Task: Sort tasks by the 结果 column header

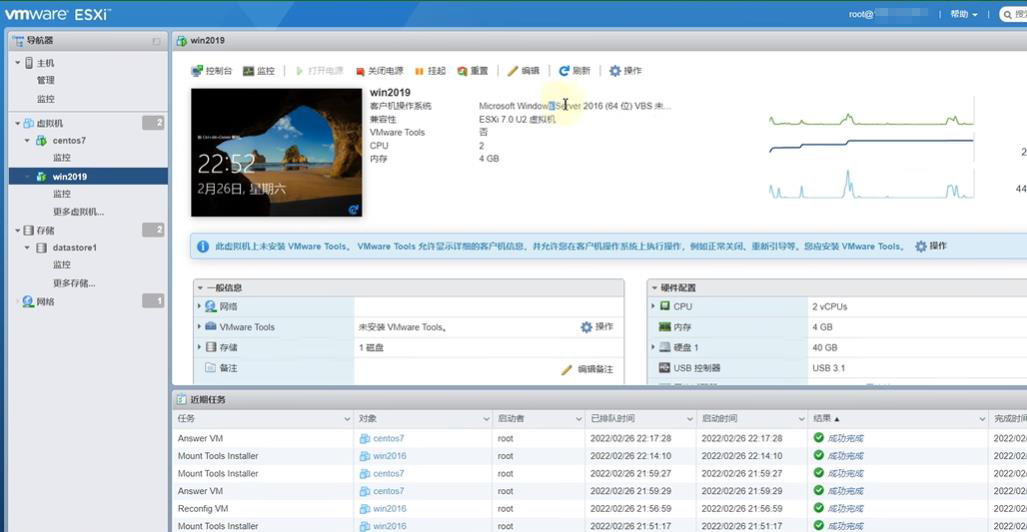Action: tap(825, 418)
